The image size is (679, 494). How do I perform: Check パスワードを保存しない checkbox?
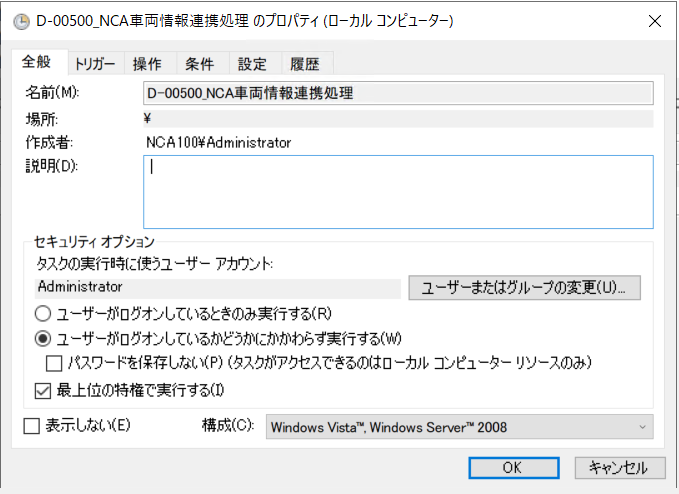click(54, 363)
